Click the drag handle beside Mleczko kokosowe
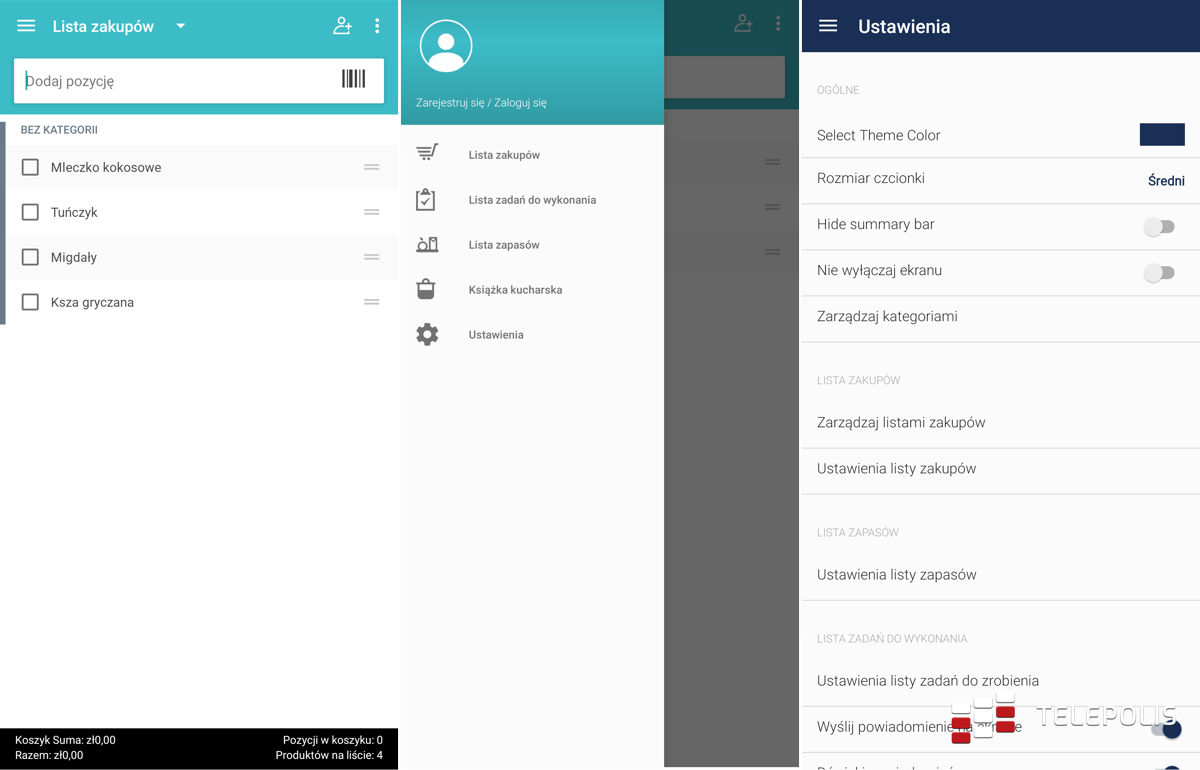 coord(371,167)
